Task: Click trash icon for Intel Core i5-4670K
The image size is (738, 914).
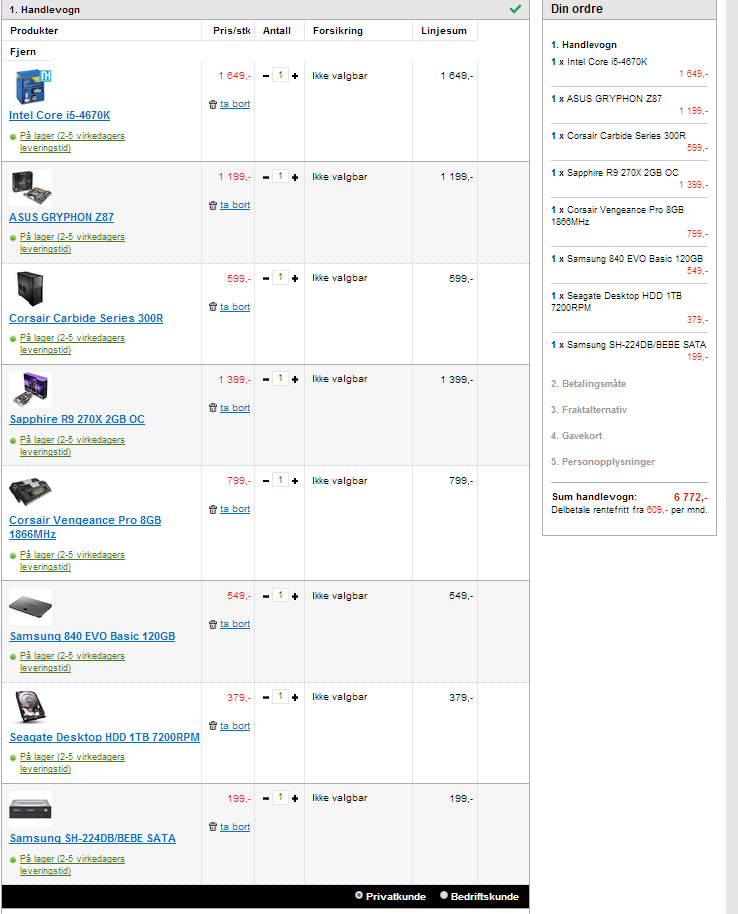Action: tap(213, 104)
